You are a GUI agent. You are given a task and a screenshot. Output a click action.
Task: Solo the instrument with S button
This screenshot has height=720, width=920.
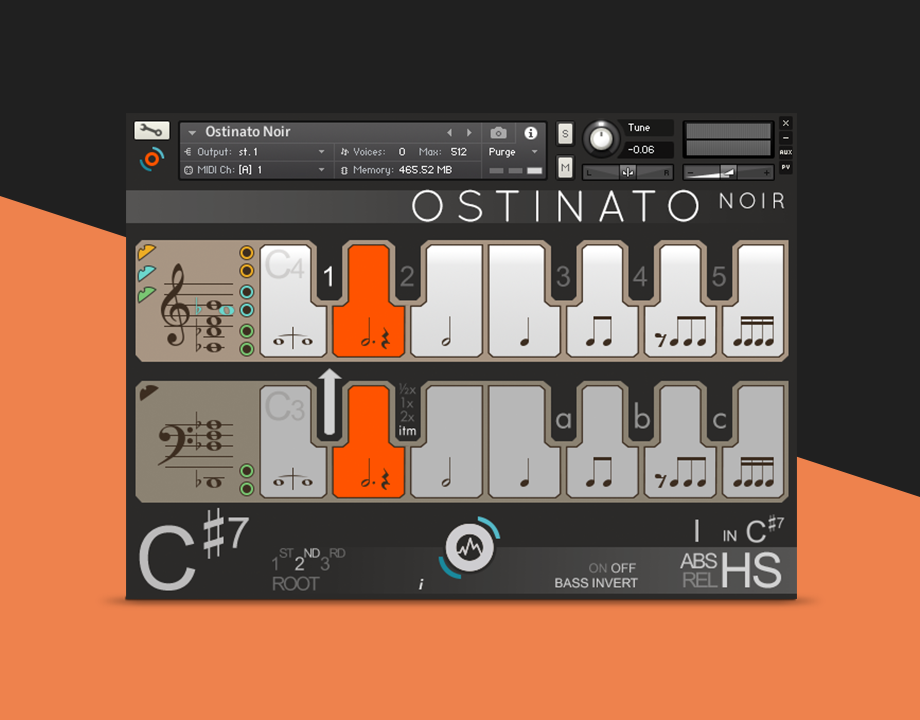565,134
